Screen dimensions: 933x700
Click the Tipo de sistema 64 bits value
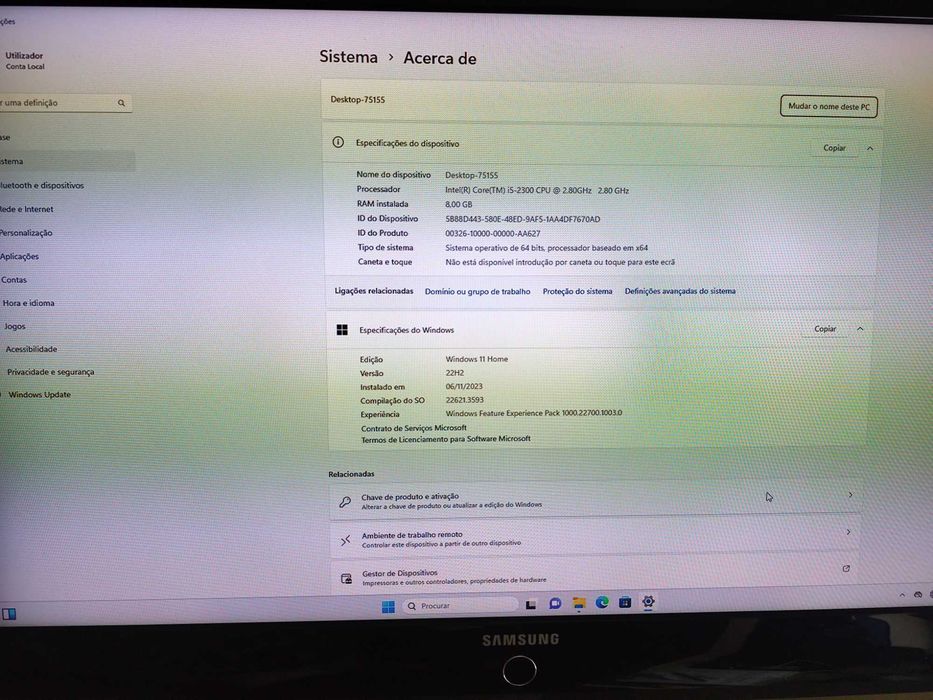pos(546,248)
